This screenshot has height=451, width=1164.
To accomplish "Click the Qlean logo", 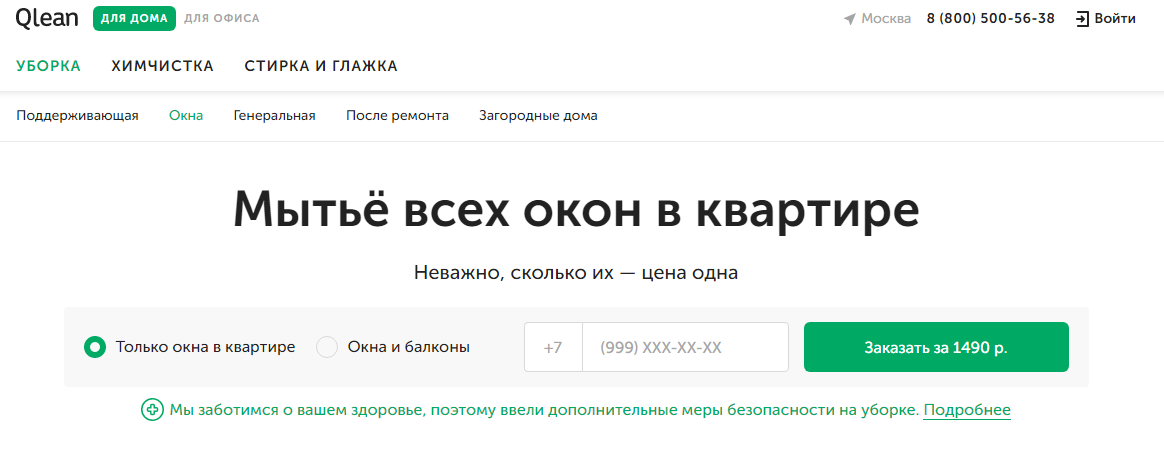I will click(47, 19).
